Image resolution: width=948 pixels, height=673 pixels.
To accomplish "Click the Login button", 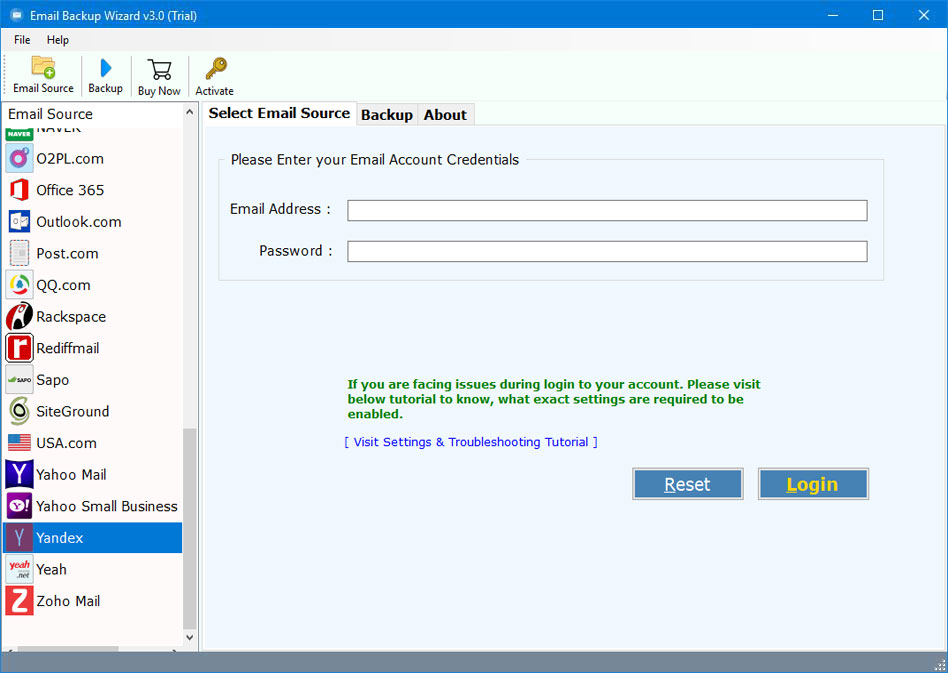I will (813, 484).
